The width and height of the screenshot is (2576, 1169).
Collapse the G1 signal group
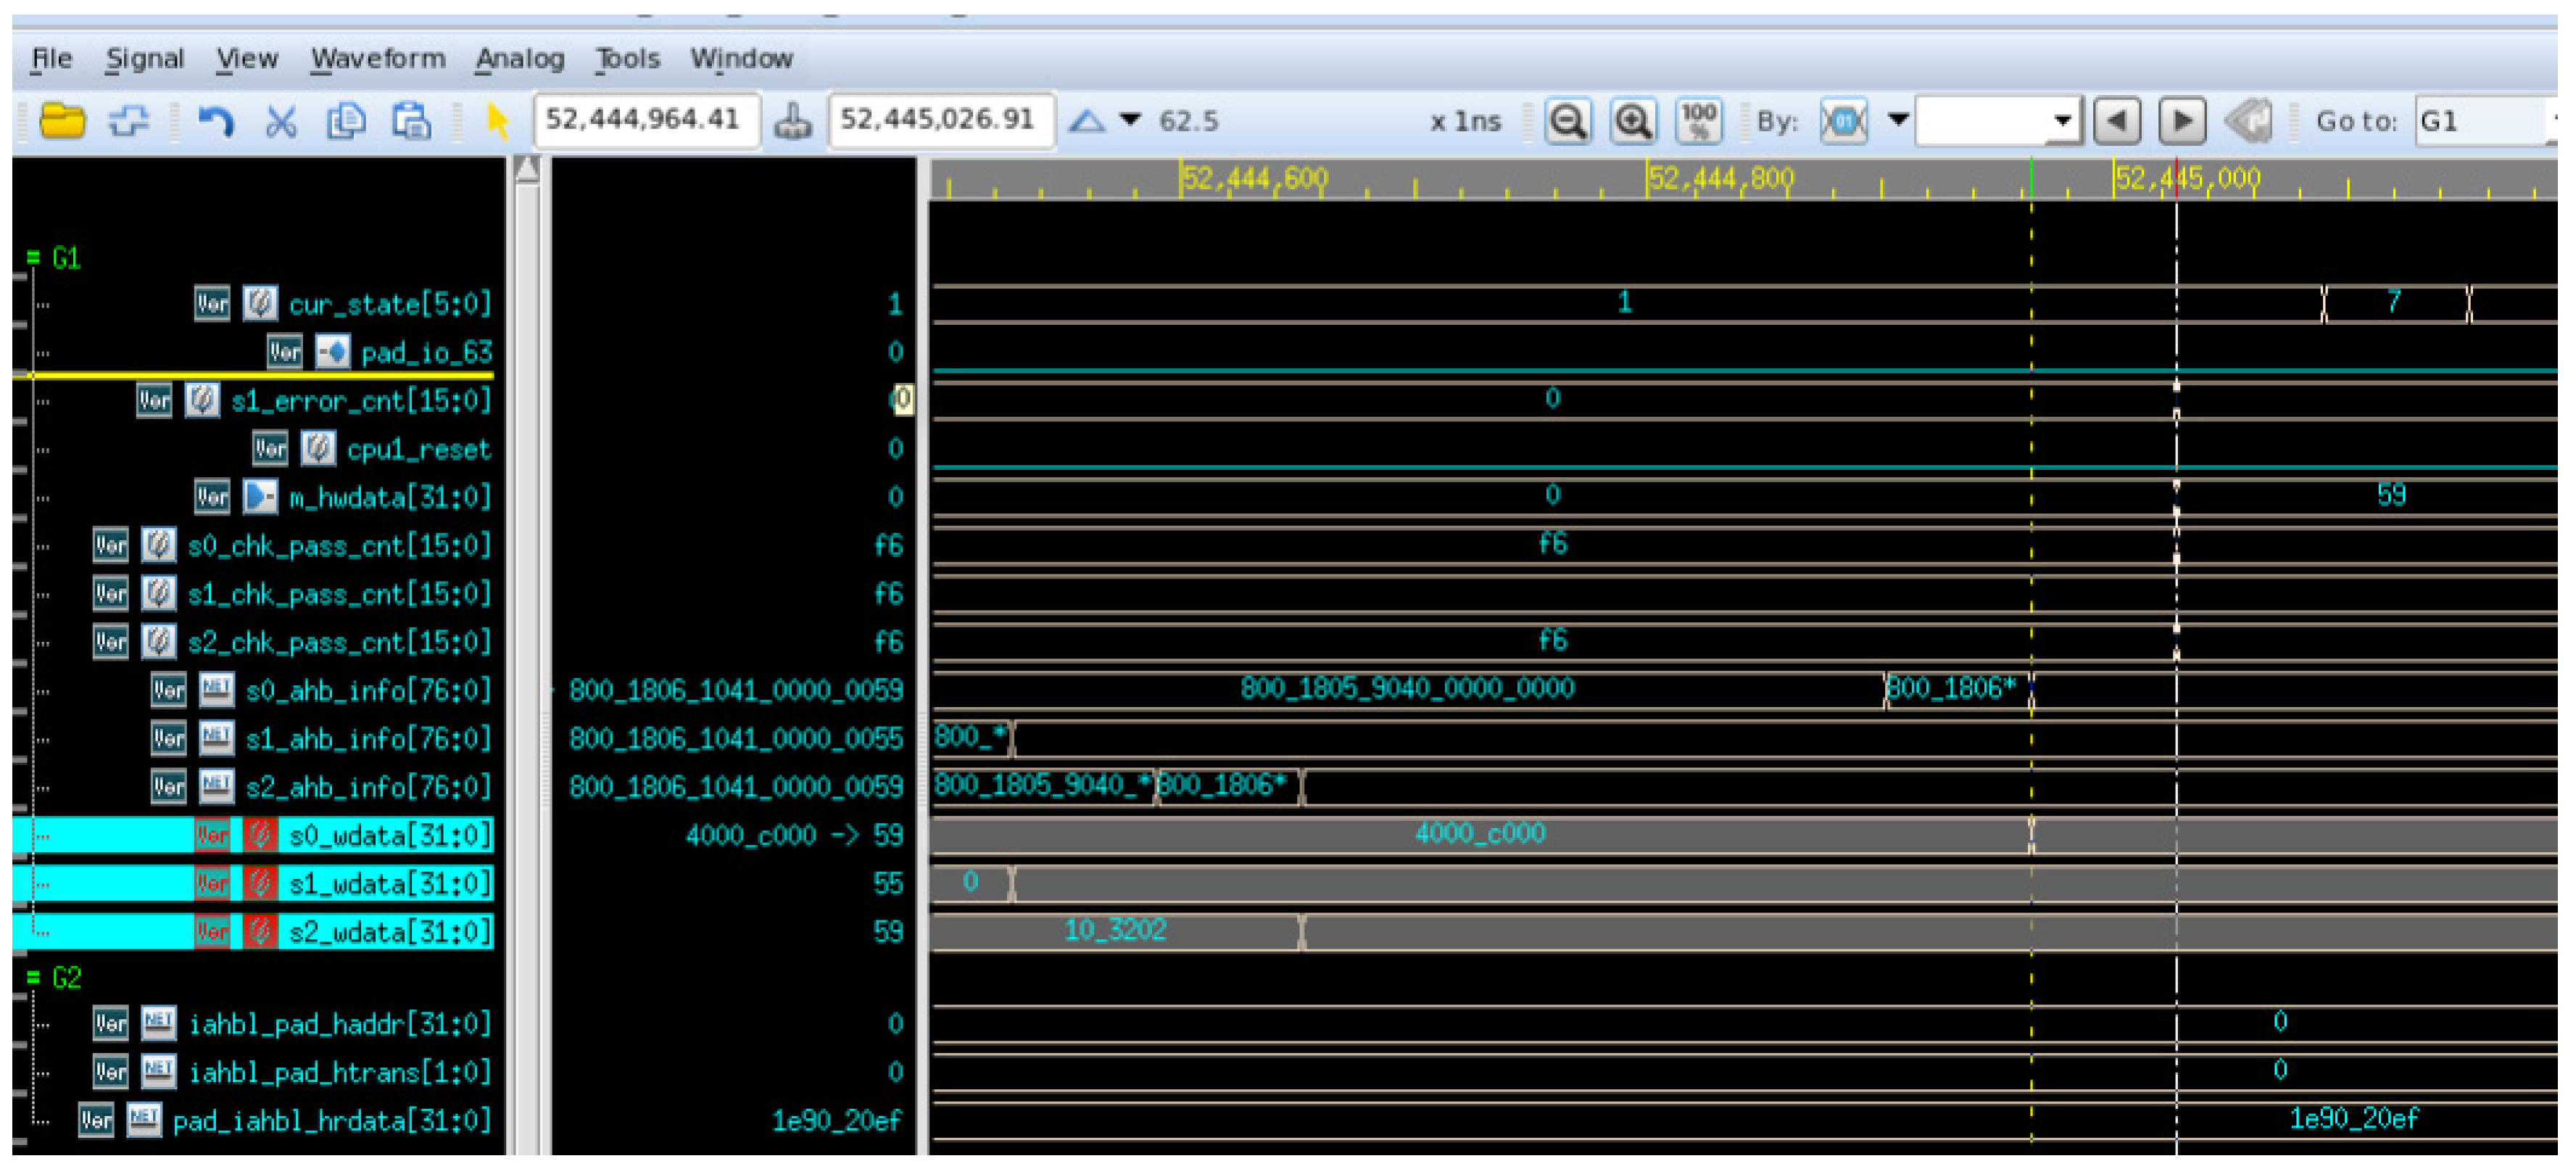pyautogui.click(x=33, y=258)
